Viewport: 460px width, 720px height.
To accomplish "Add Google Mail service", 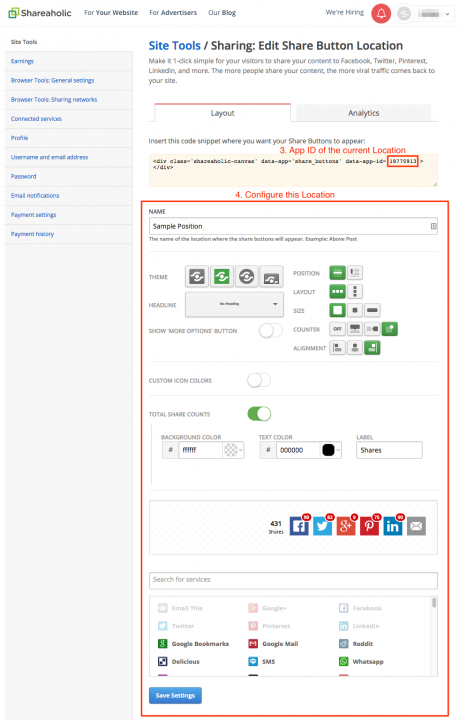I will point(273,644).
